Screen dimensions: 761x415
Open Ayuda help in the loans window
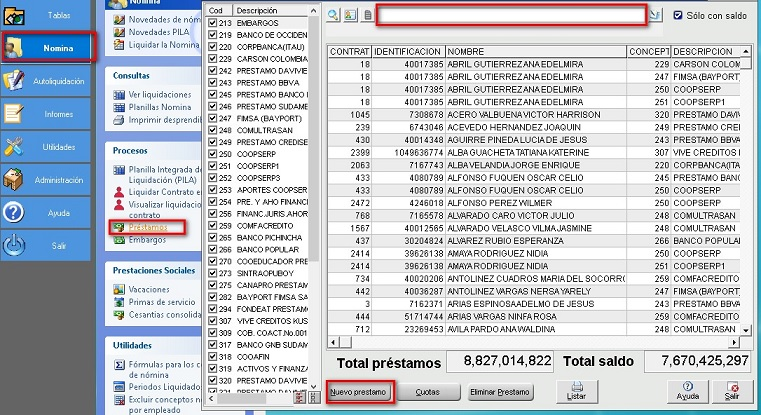[x=688, y=390]
